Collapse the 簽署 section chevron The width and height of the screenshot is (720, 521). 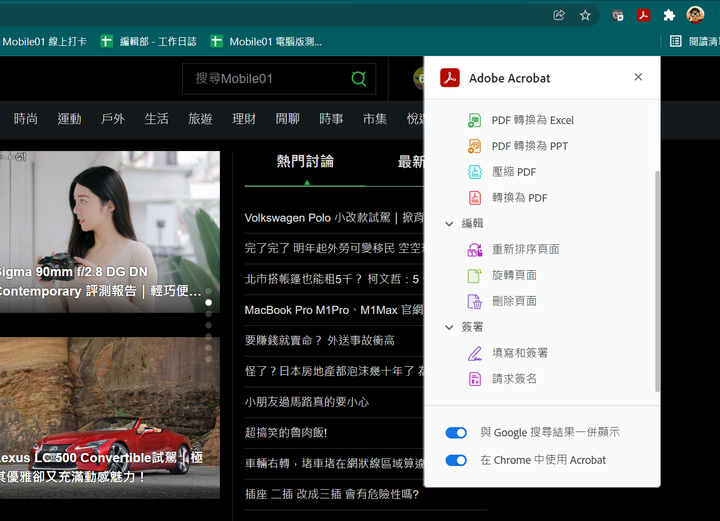tap(449, 327)
